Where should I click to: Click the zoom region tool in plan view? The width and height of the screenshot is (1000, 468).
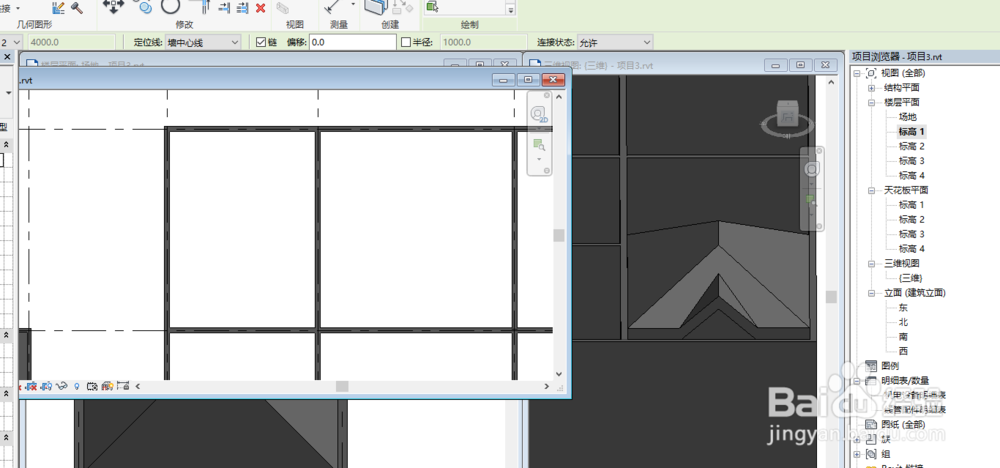(x=539, y=145)
